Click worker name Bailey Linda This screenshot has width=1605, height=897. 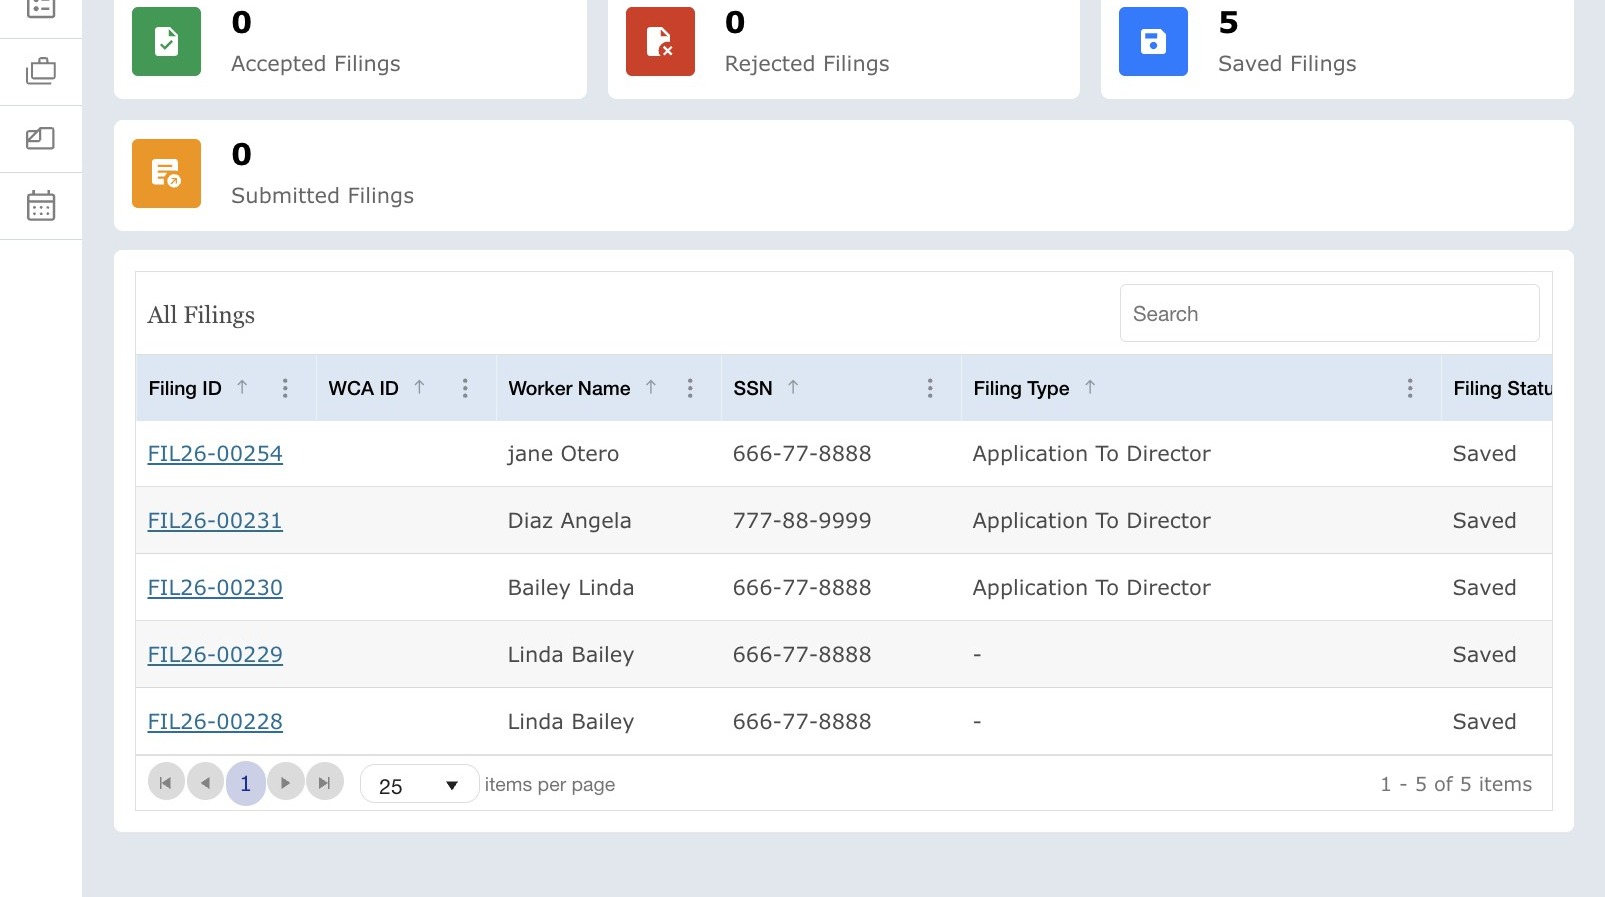(571, 588)
